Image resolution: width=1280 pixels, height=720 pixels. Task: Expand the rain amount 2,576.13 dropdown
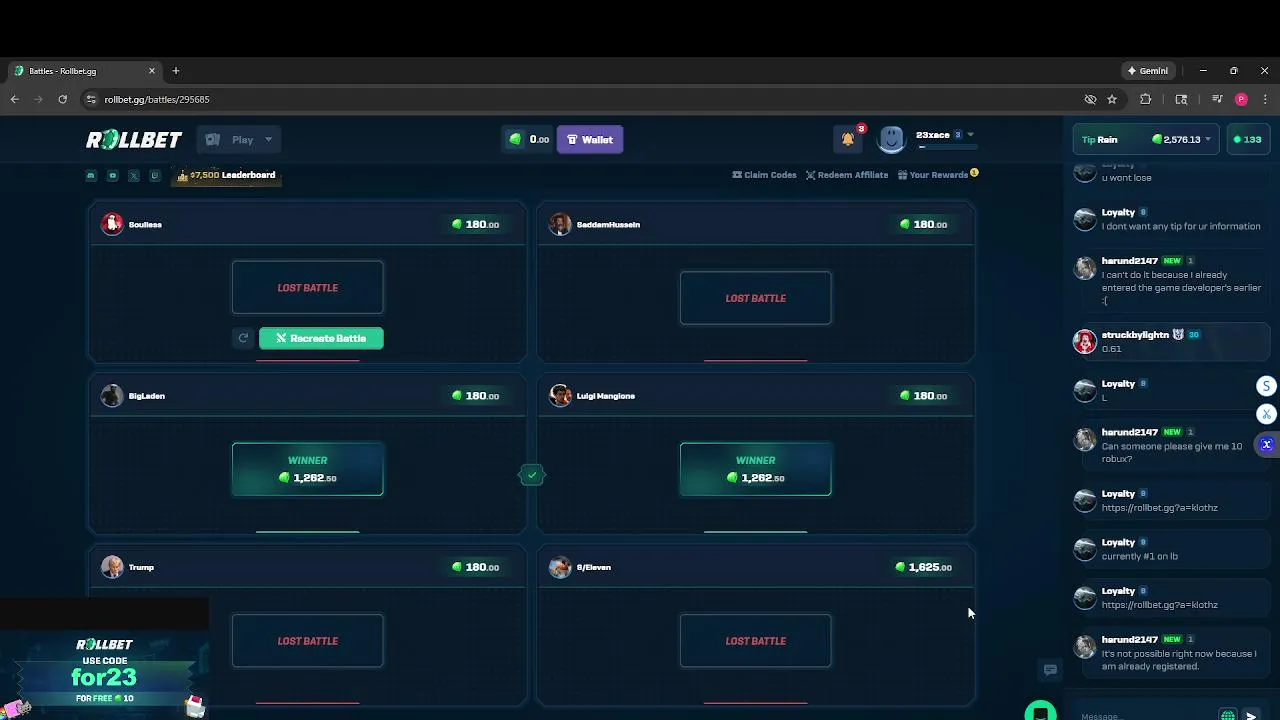point(1208,139)
